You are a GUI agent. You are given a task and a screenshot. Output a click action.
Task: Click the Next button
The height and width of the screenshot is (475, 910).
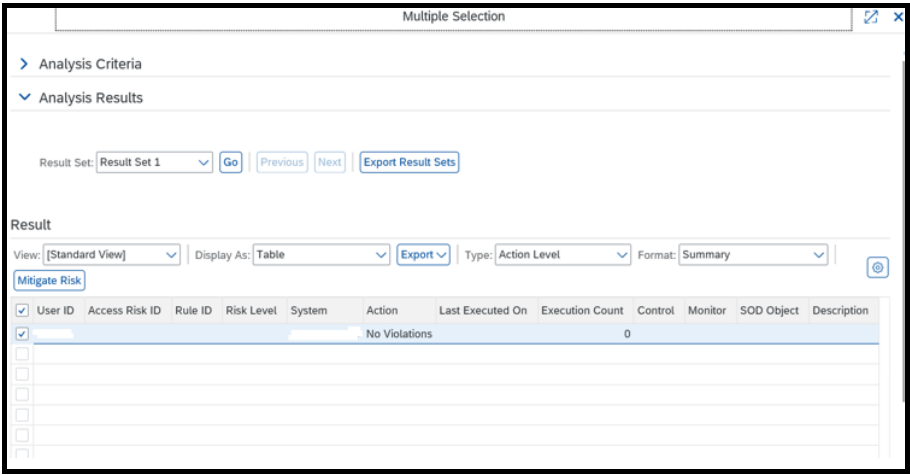[330, 162]
